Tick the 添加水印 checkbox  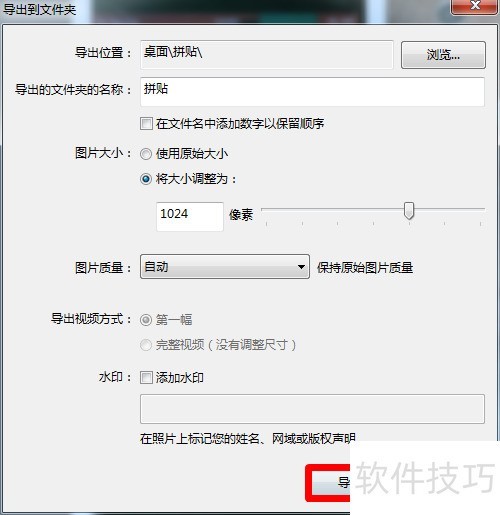click(146, 378)
